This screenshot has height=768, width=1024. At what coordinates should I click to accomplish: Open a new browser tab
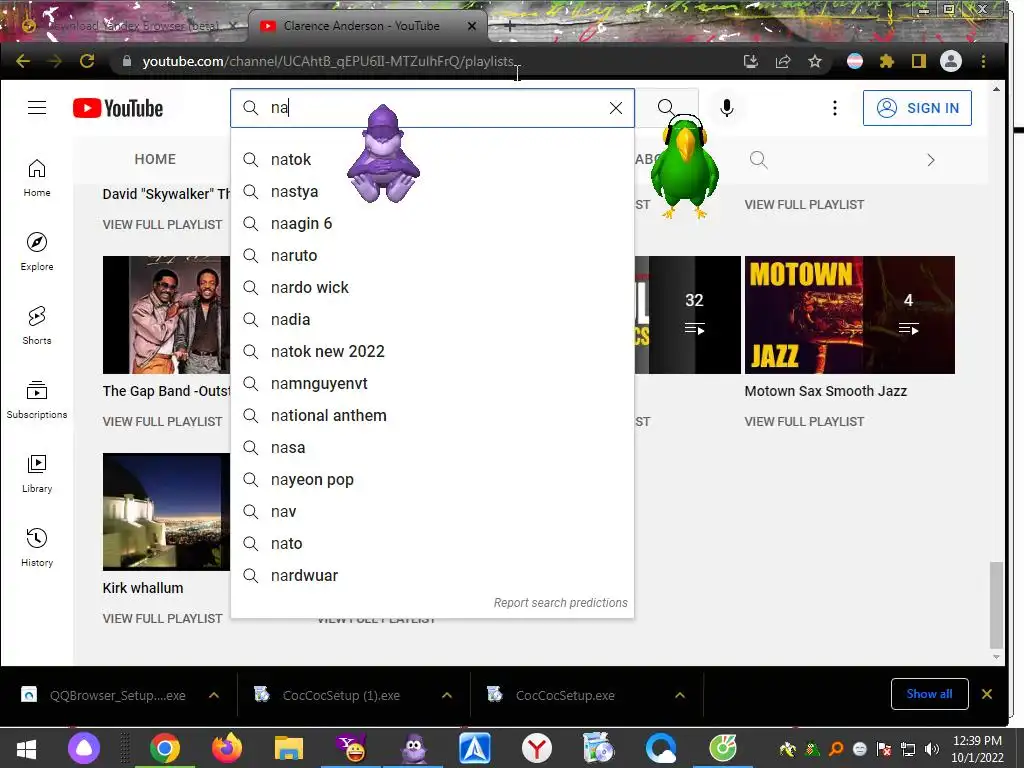[509, 26]
